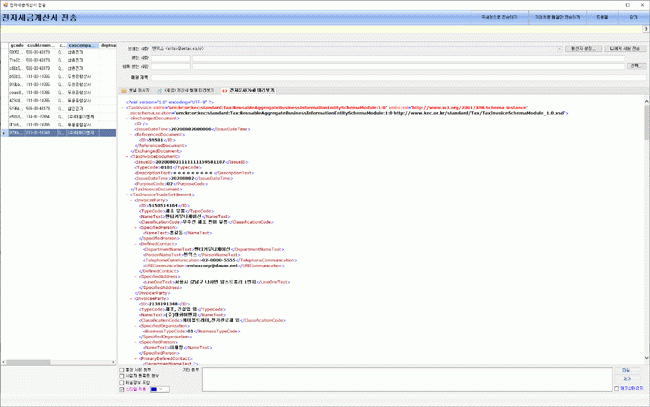Open the 보내는 사람 sender dropdown
Screen dimensions: 650x407
click(x=560, y=49)
